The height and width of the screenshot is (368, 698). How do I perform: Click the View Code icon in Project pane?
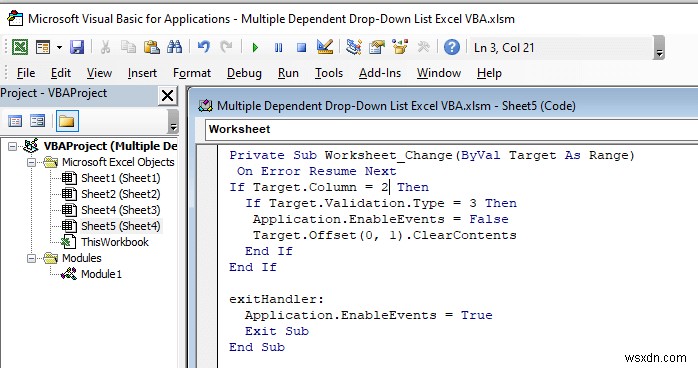[15, 121]
